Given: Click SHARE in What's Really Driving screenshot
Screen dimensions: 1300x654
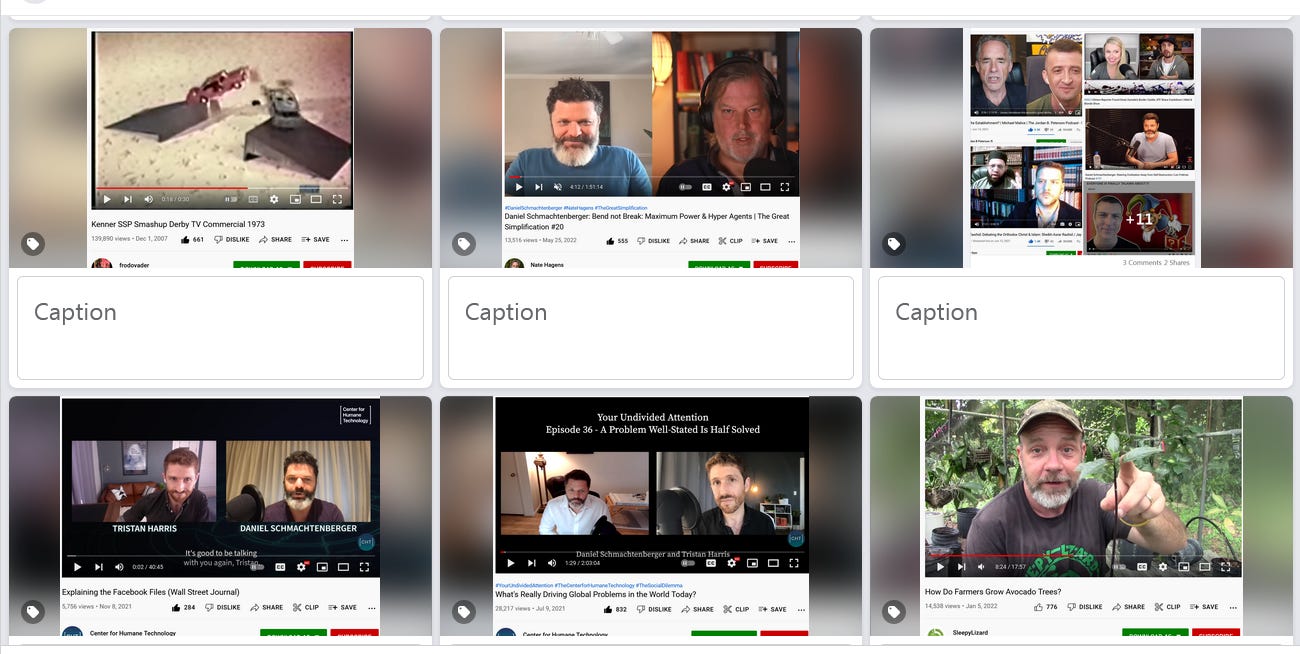Looking at the screenshot, I should (x=697, y=609).
